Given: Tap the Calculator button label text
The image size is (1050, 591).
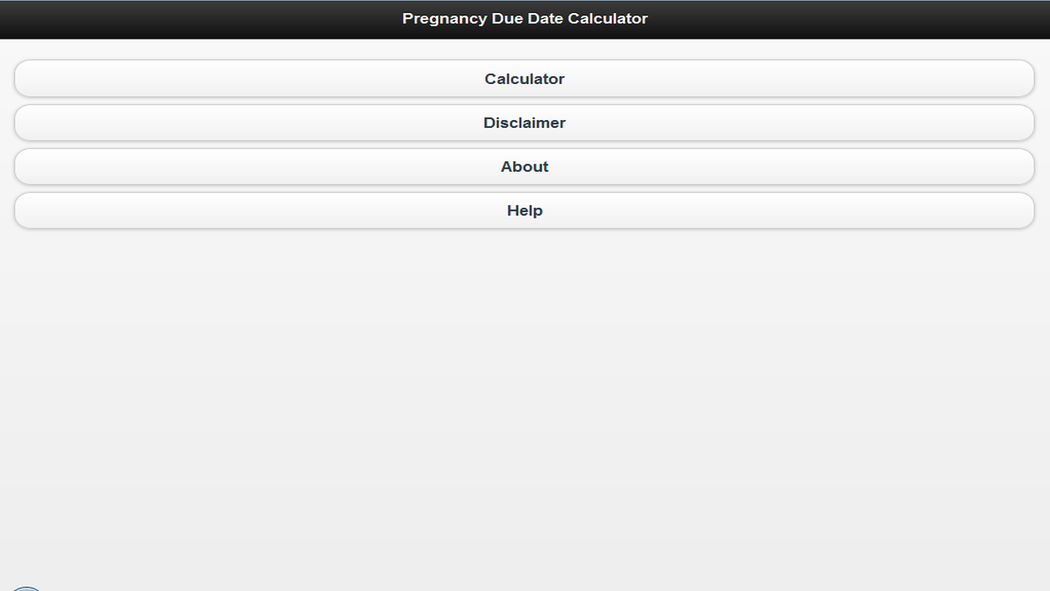Looking at the screenshot, I should click(x=524, y=79).
